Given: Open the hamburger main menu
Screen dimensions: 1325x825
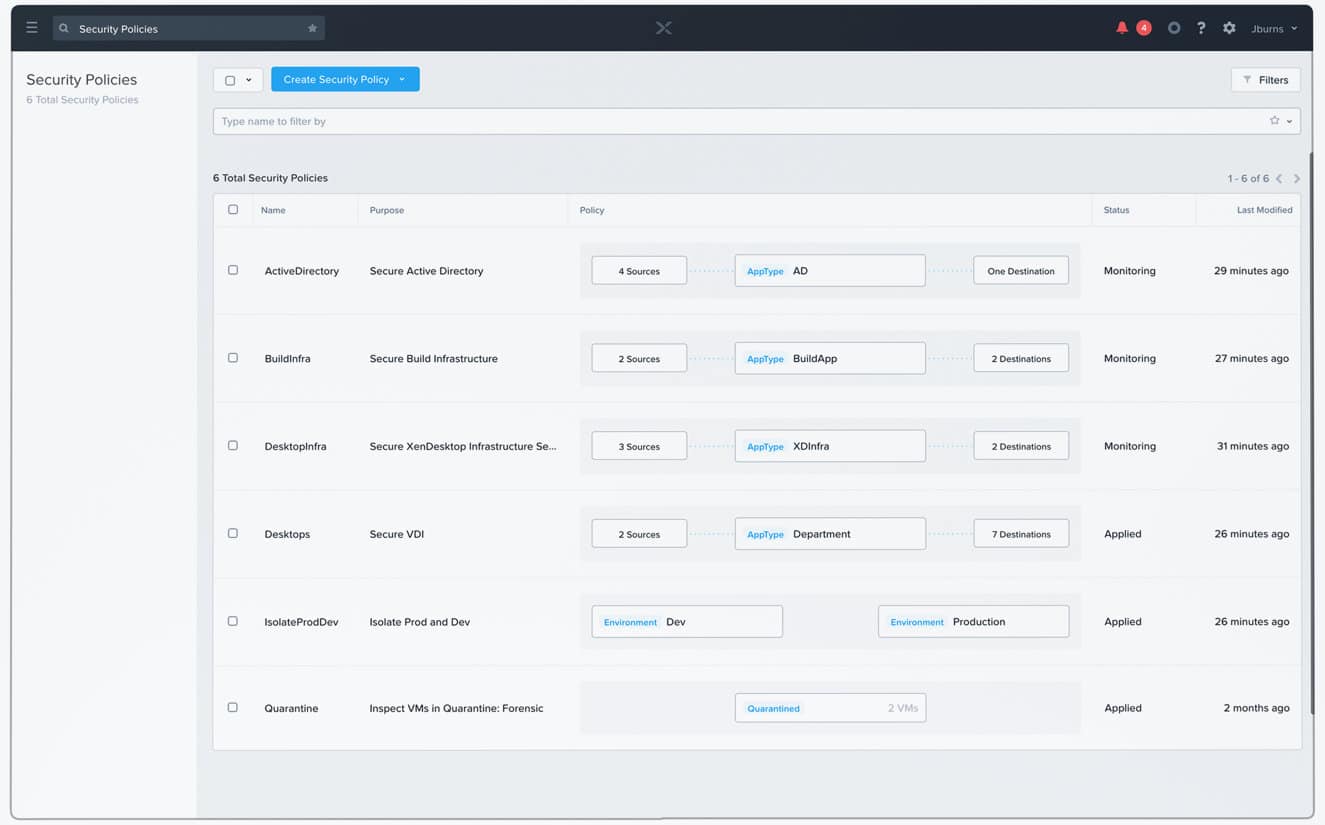Looking at the screenshot, I should tap(32, 28).
